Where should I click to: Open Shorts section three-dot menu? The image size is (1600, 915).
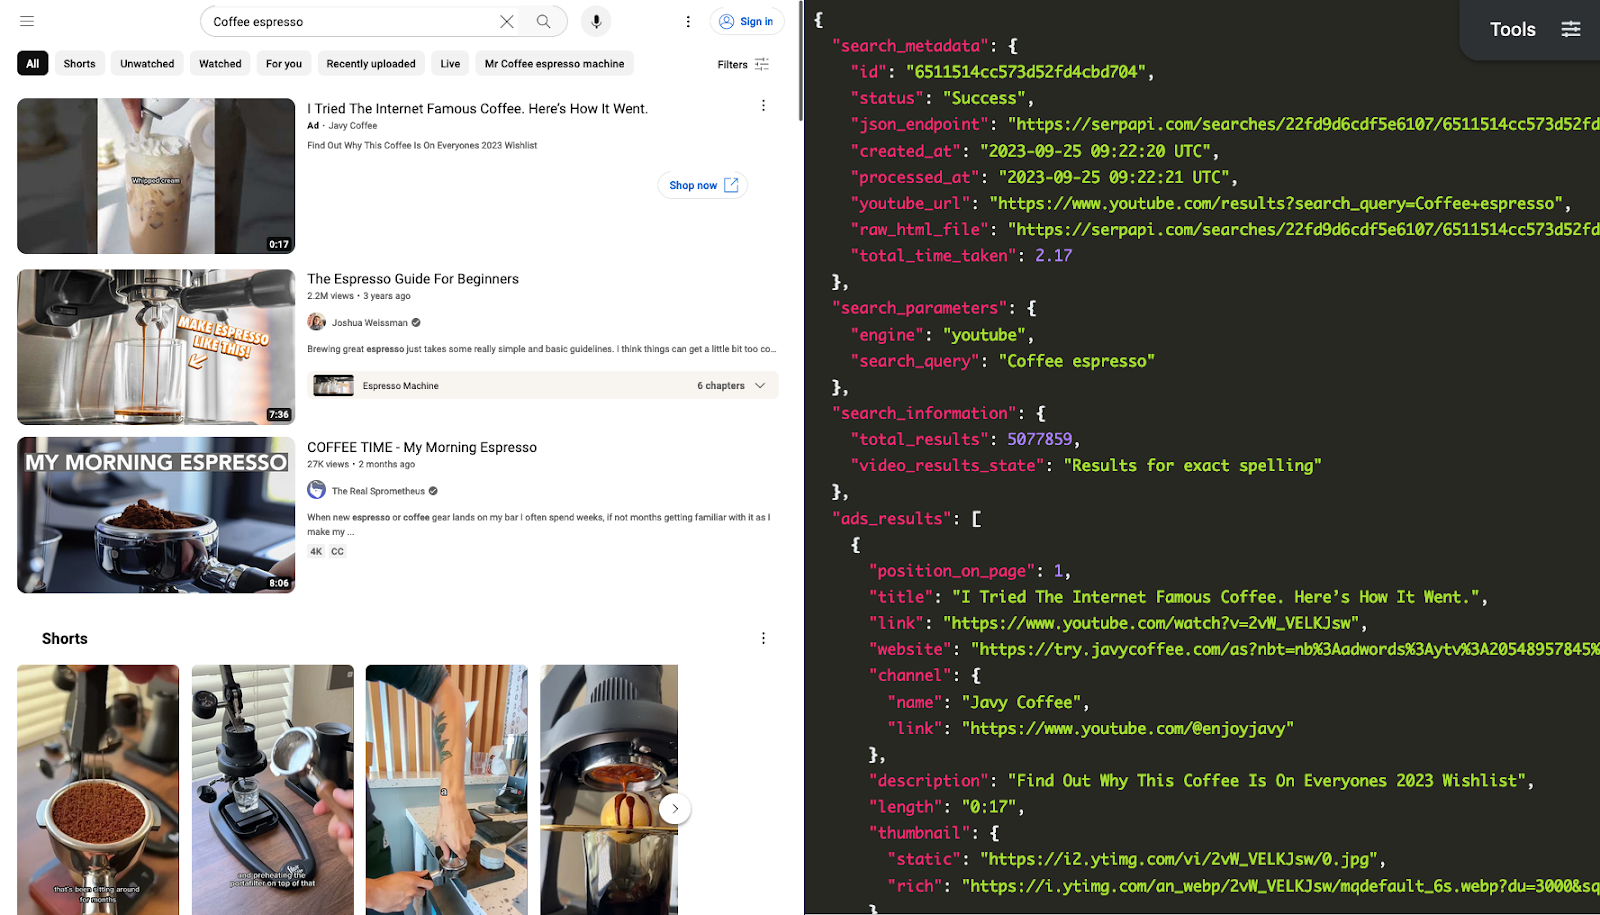(x=763, y=638)
